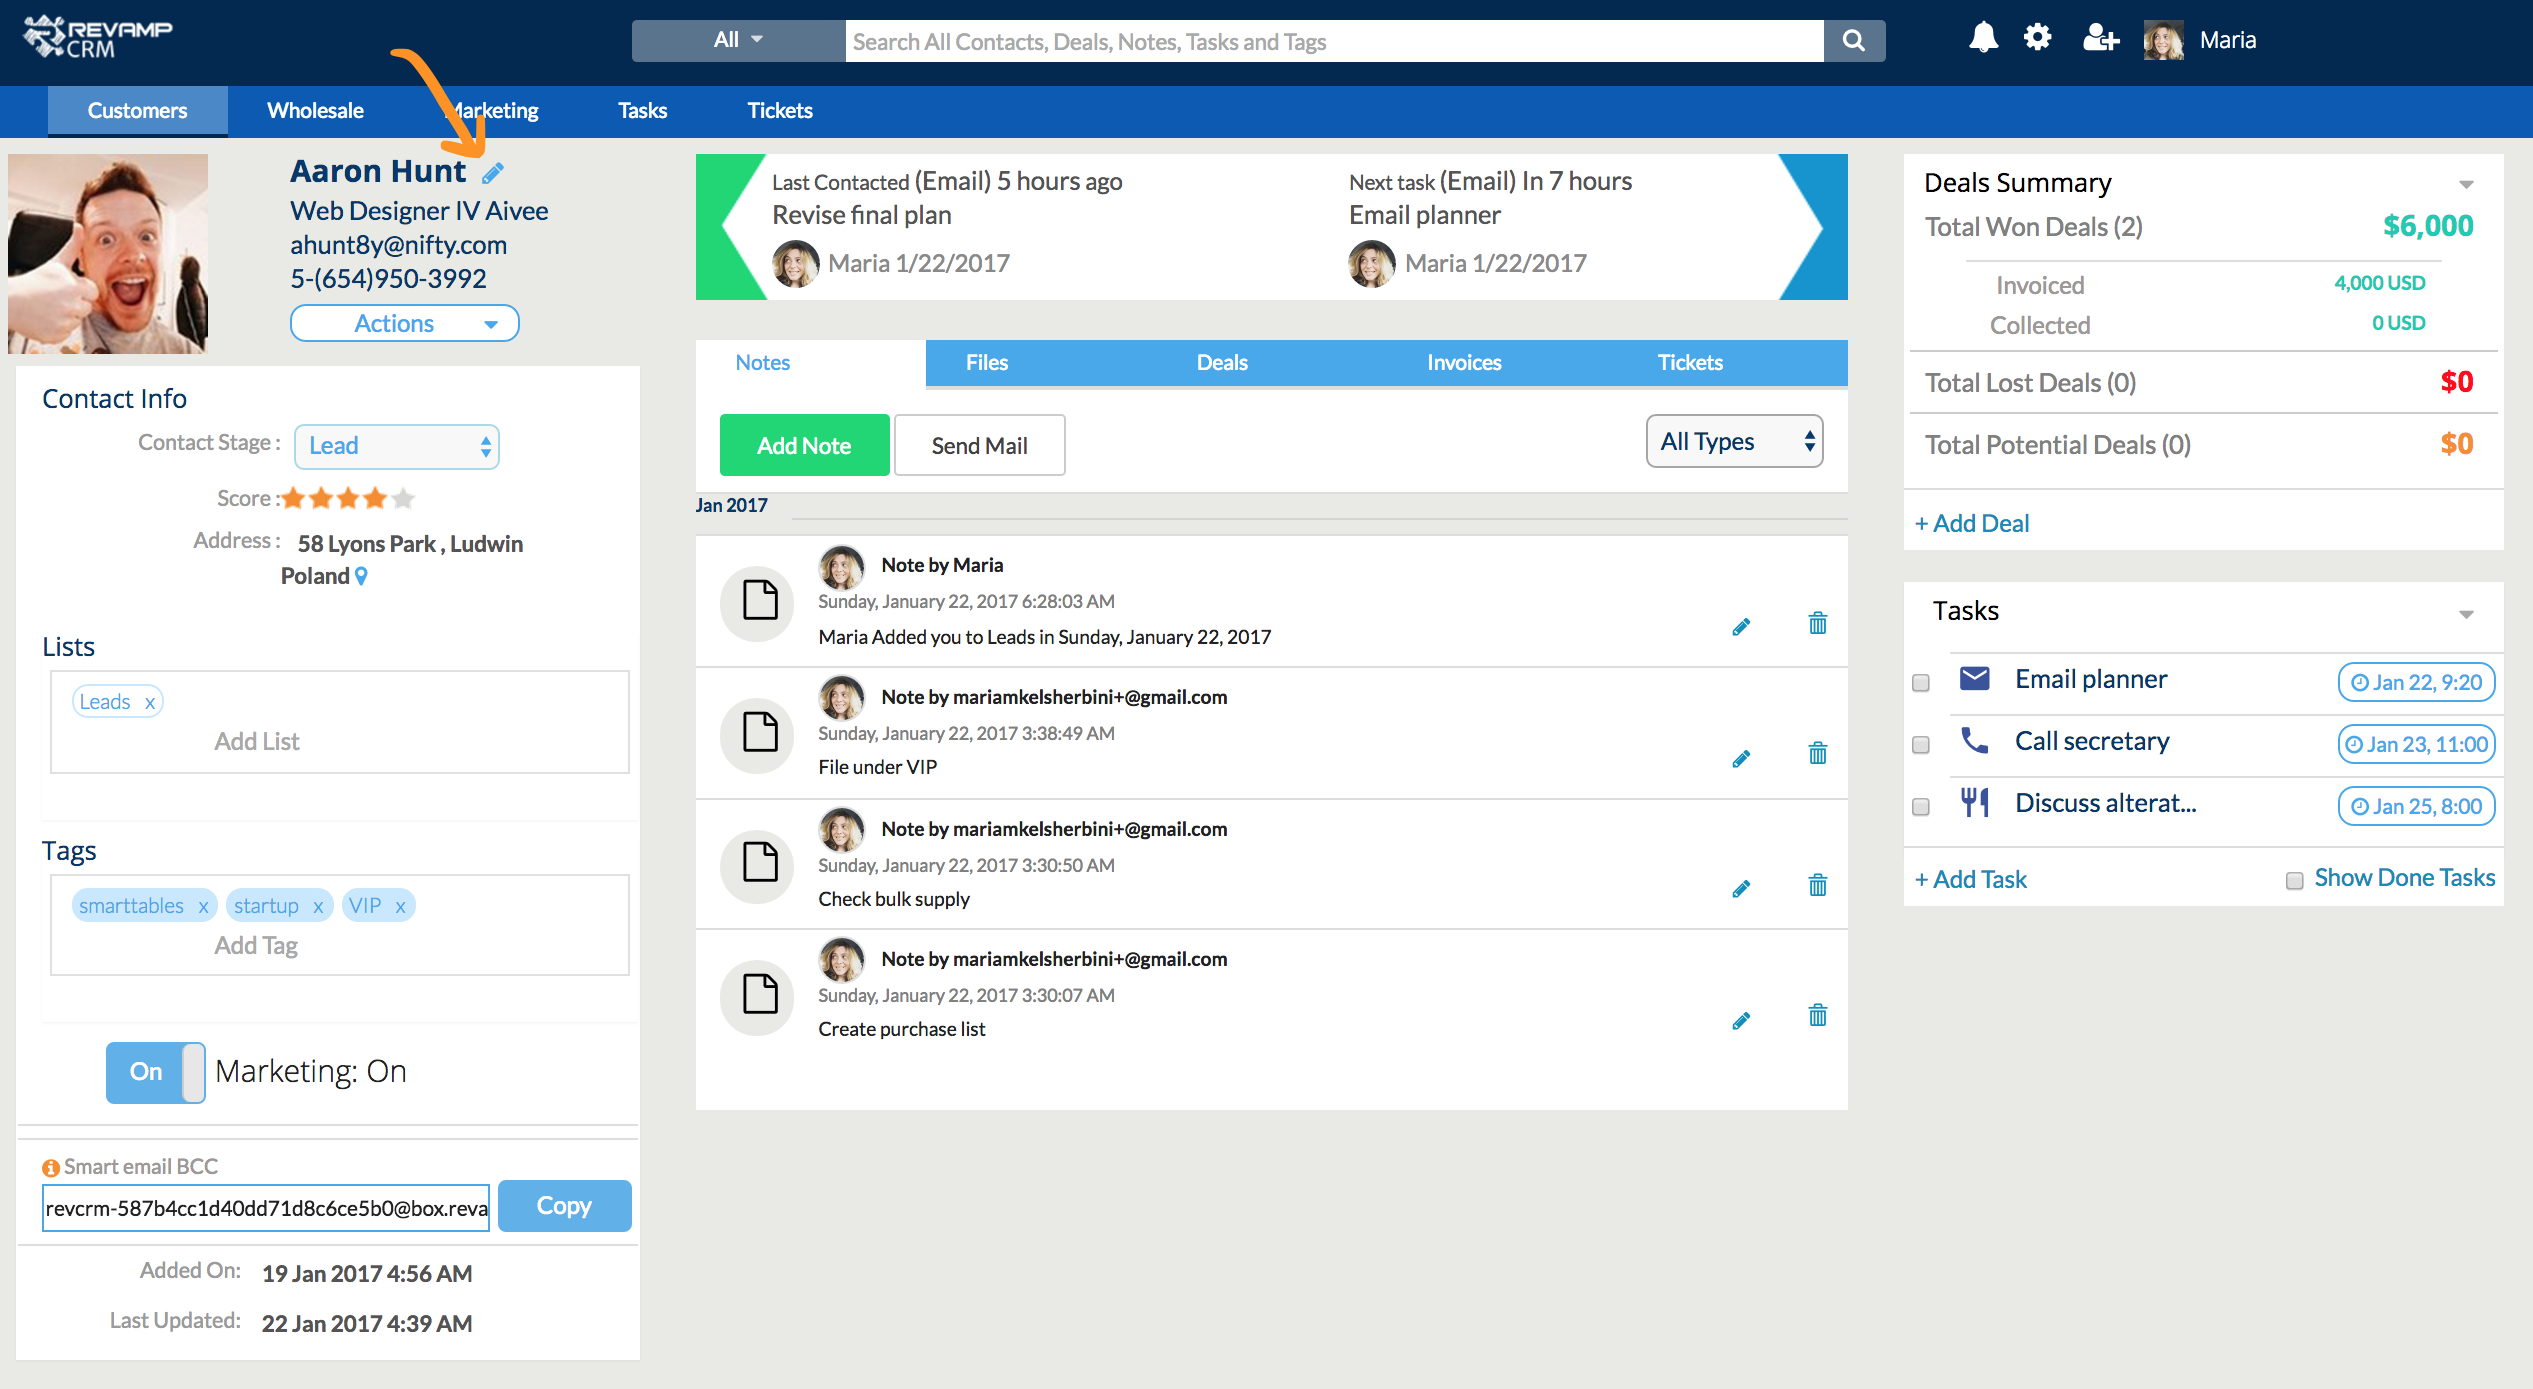Click the pencil icon beside Aaron Hunt

pos(493,174)
